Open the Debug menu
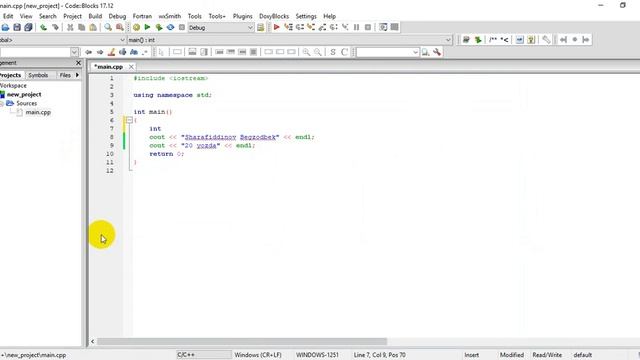The width and height of the screenshot is (640, 360). 117,16
